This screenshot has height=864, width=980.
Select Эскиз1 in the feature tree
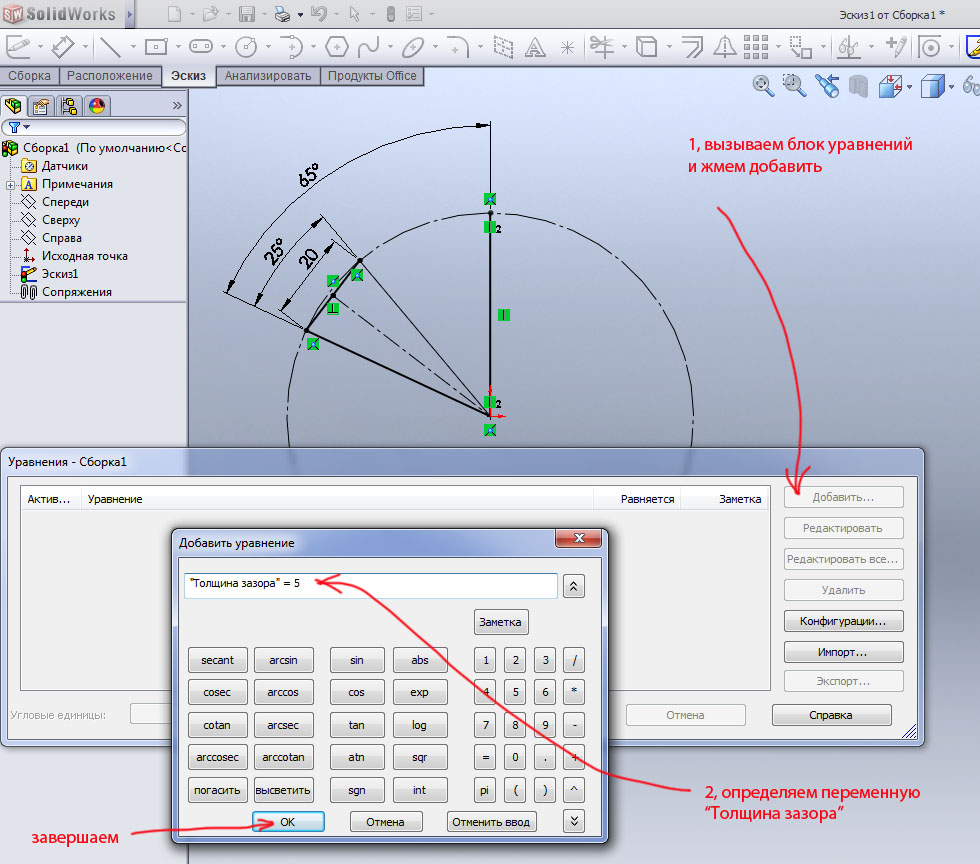pos(59,274)
